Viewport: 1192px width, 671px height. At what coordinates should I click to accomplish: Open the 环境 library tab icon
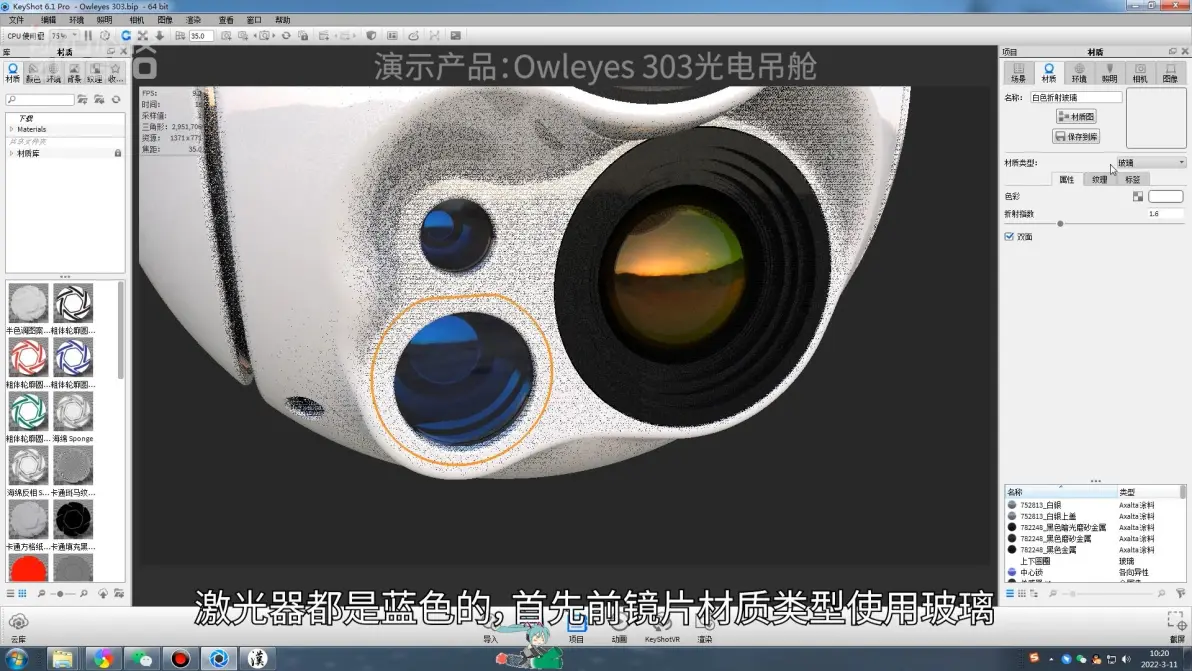click(53, 73)
